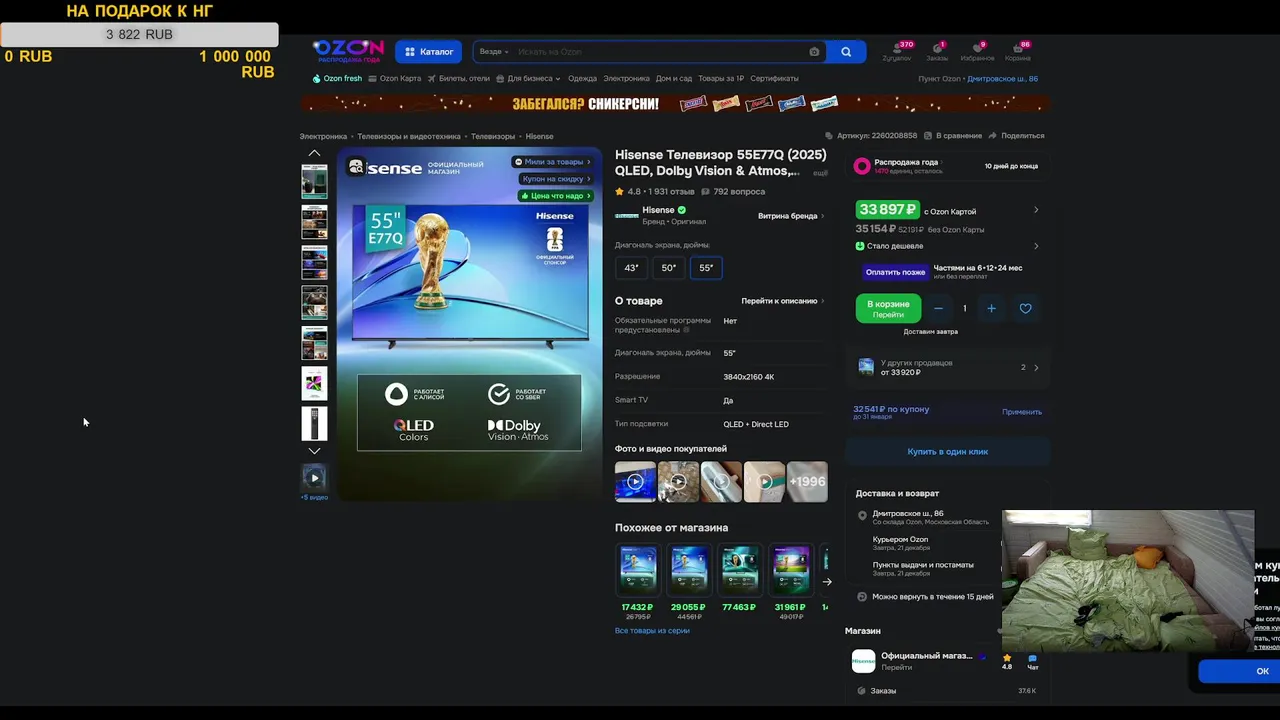Image resolution: width=1280 pixels, height=720 pixels.
Task: Open Дом и сад category
Action: point(674,78)
